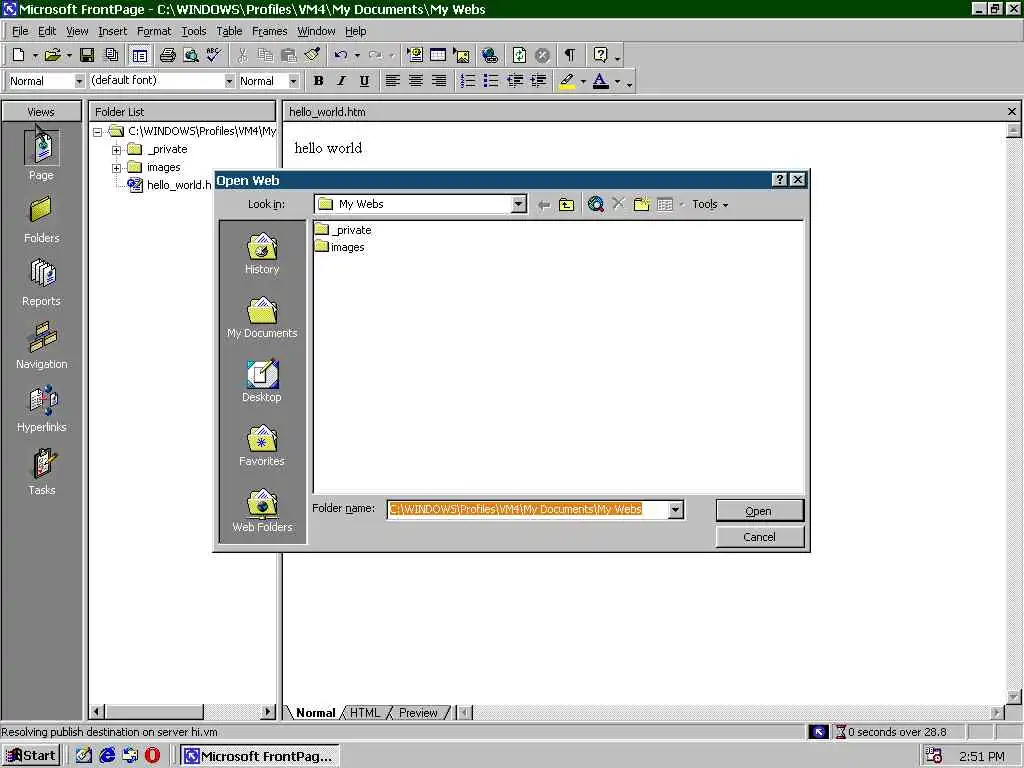This screenshot has height=768, width=1024.
Task: Apply the yellow highlight color
Action: click(567, 81)
